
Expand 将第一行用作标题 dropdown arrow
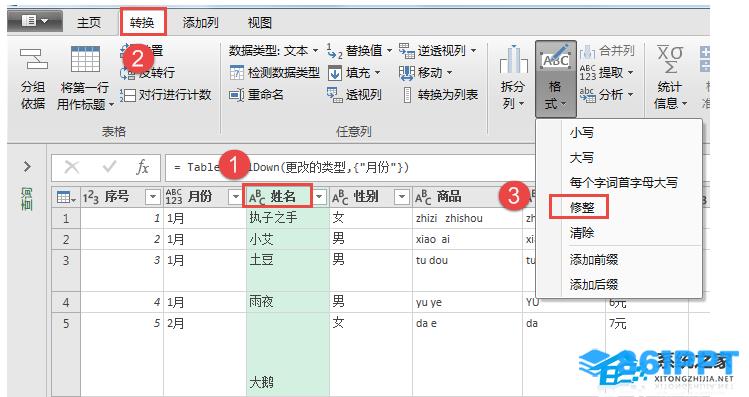pyautogui.click(x=111, y=105)
